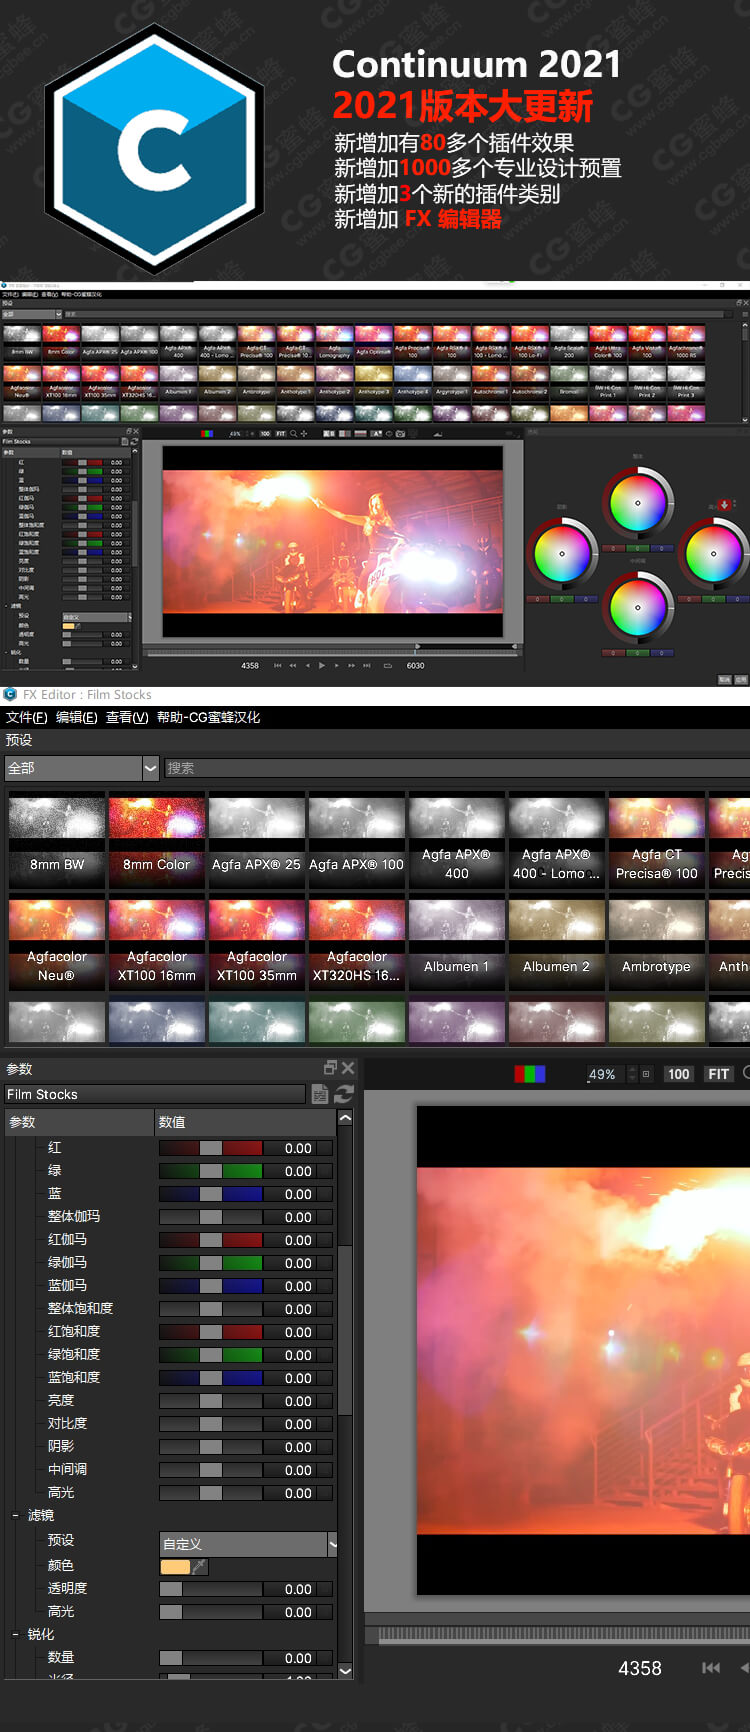Open the orange 颜色 color swatch

(175, 1566)
